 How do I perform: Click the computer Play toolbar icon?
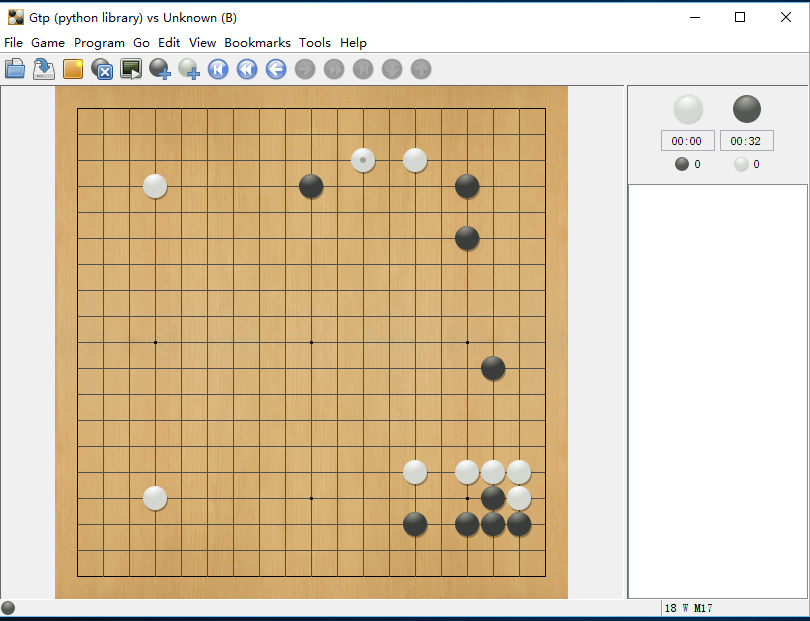[131, 68]
